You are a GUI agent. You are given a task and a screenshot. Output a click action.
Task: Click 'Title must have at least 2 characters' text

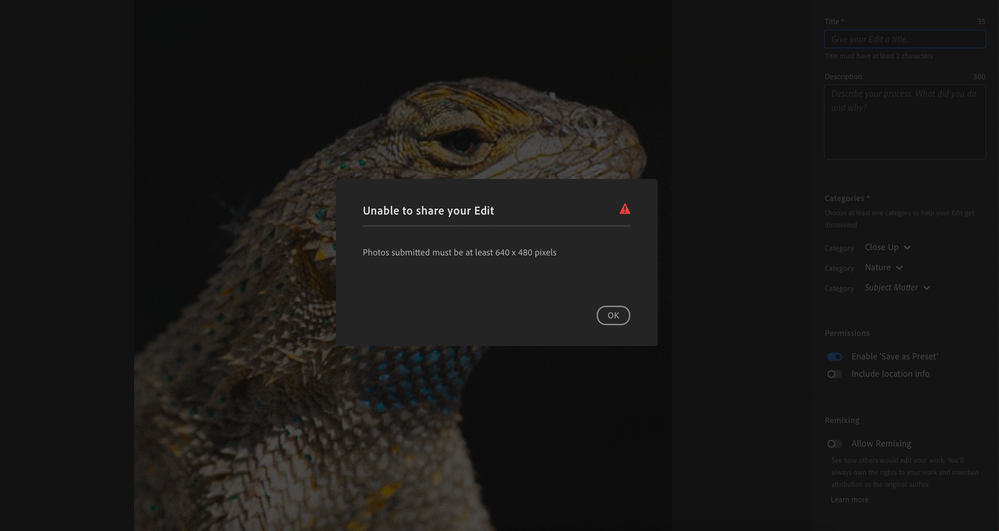point(878,56)
